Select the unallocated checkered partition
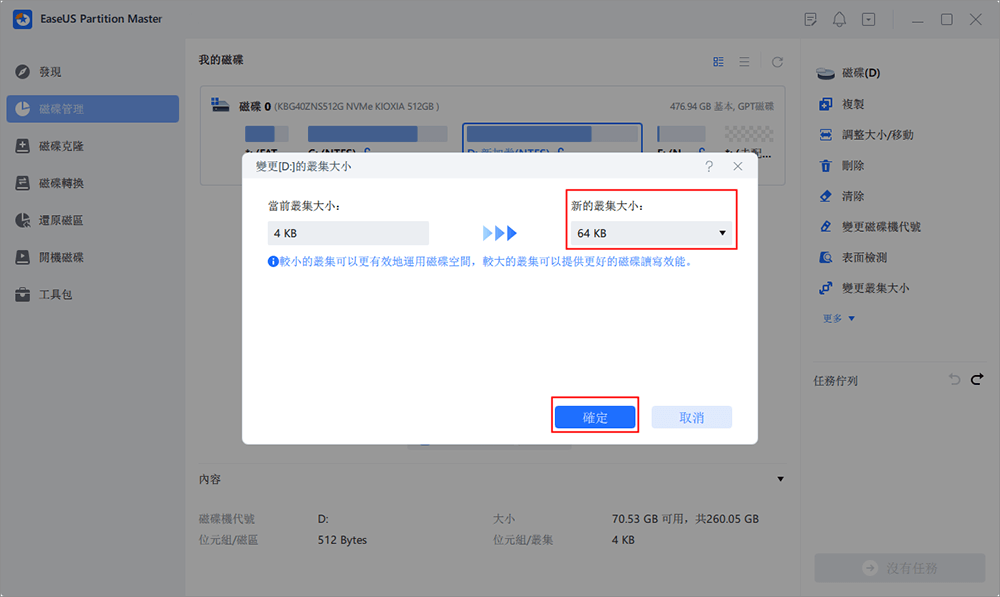The width and height of the screenshot is (1000, 597). [x=749, y=134]
